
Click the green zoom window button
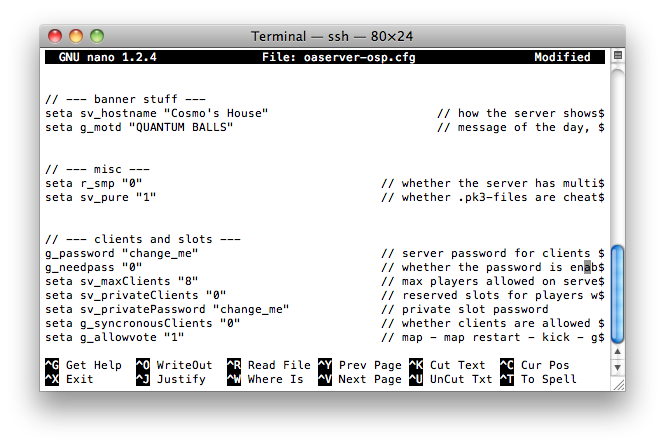(x=97, y=36)
